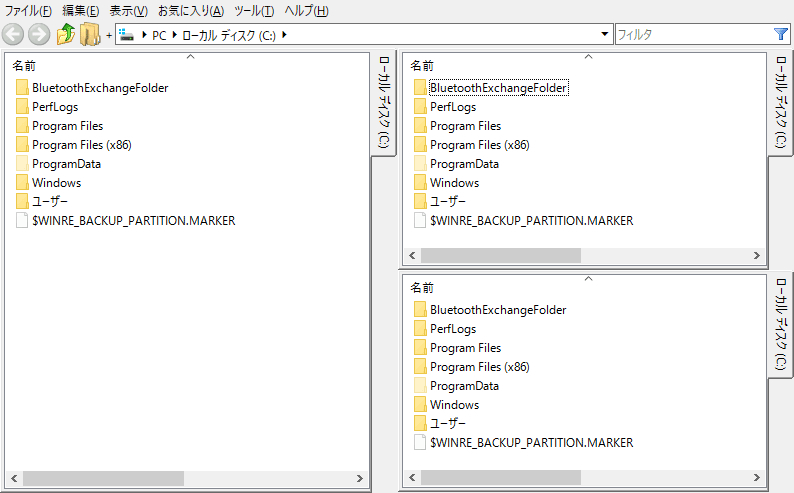Open the 表示(V) menu
794x493 pixels.
click(129, 11)
